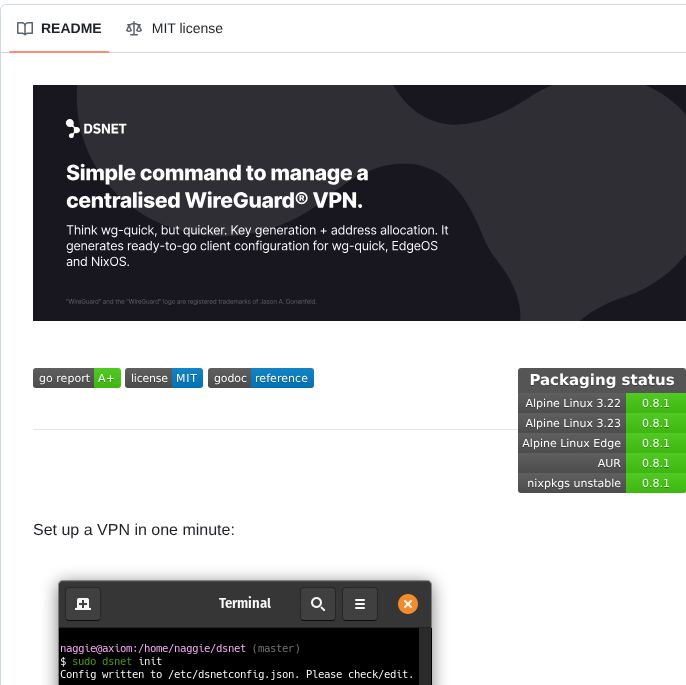This screenshot has height=685, width=686.
Task: Click the DSNET logo in banner
Action: click(96, 129)
